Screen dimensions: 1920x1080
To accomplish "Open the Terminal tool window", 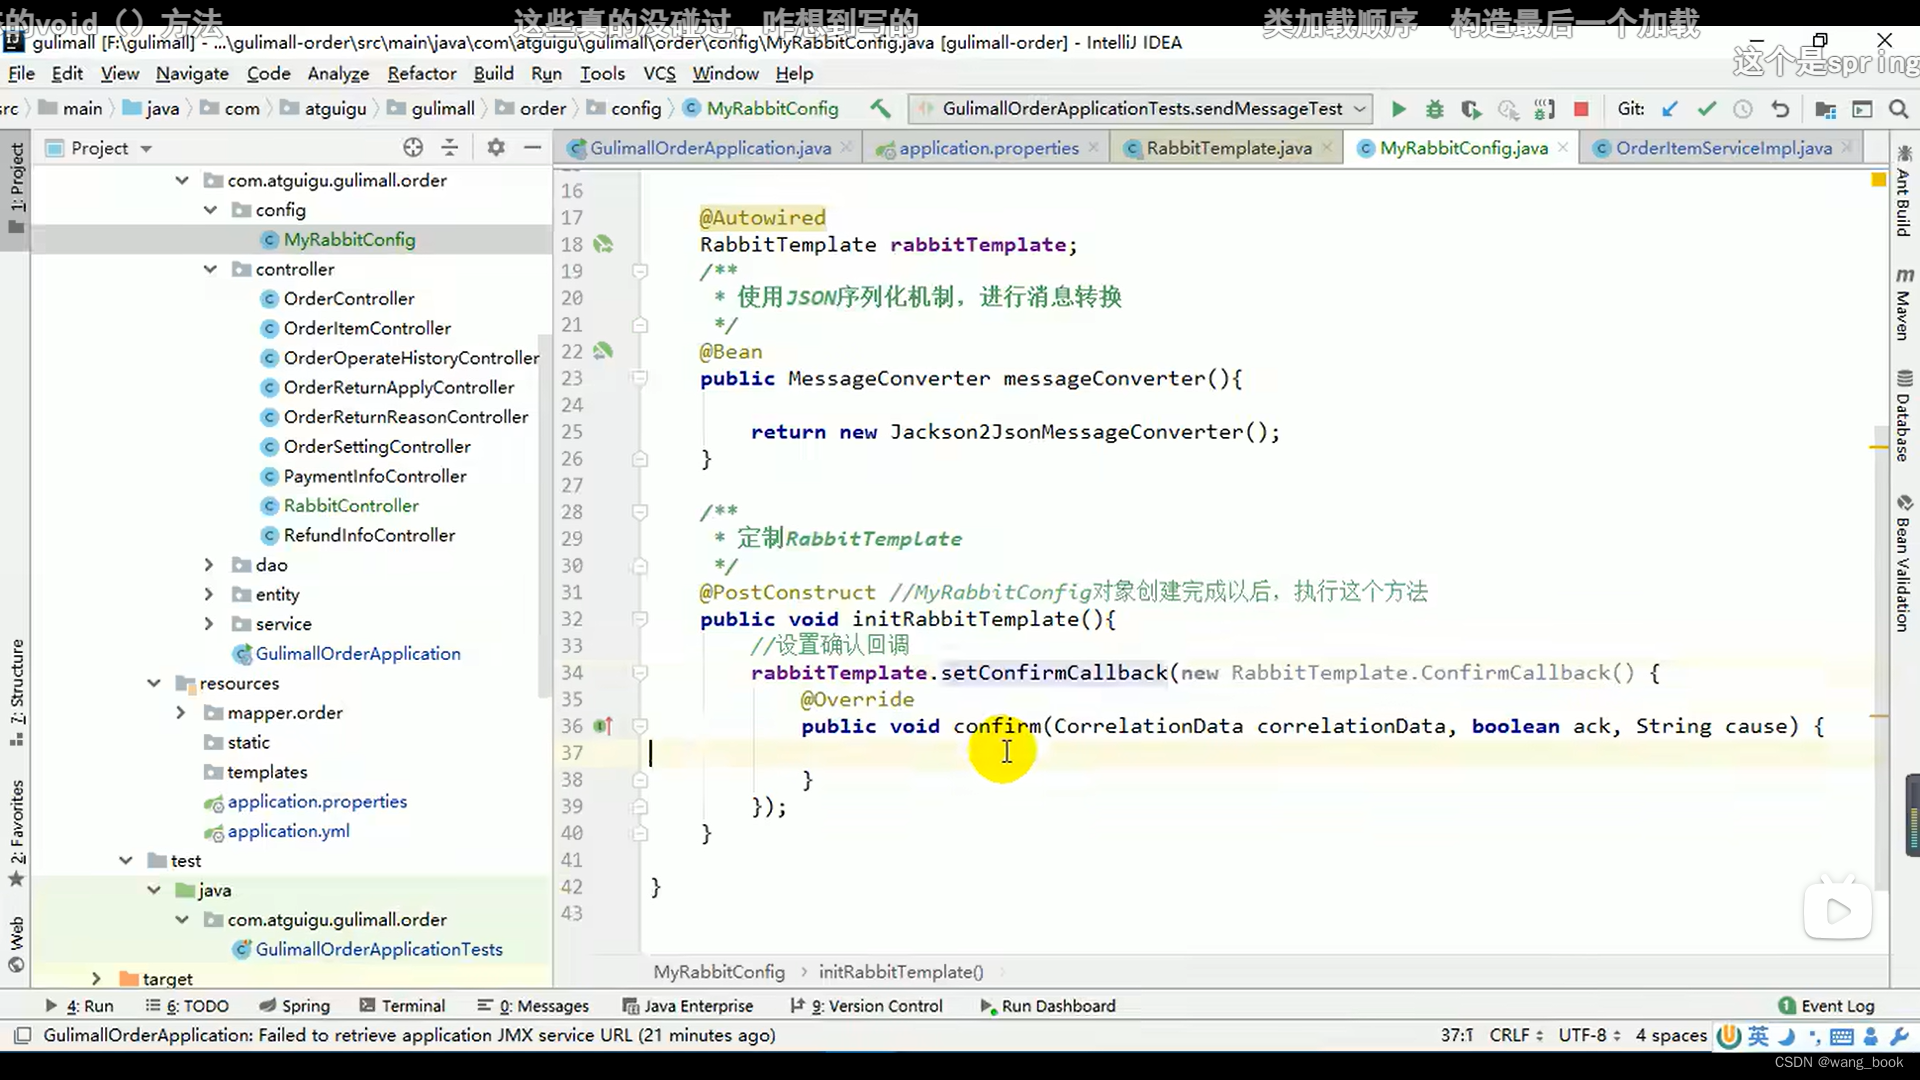I will coord(402,1006).
